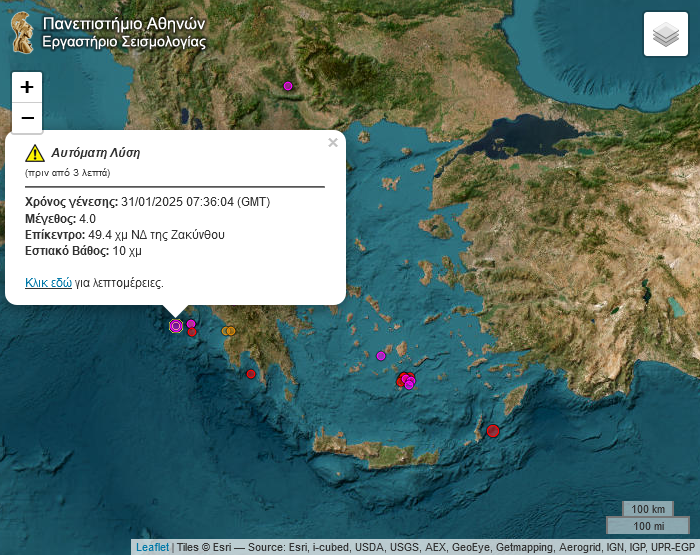
Task: Click the '(πριν από 3 λεπτά)' timestamp
Action: click(67, 173)
